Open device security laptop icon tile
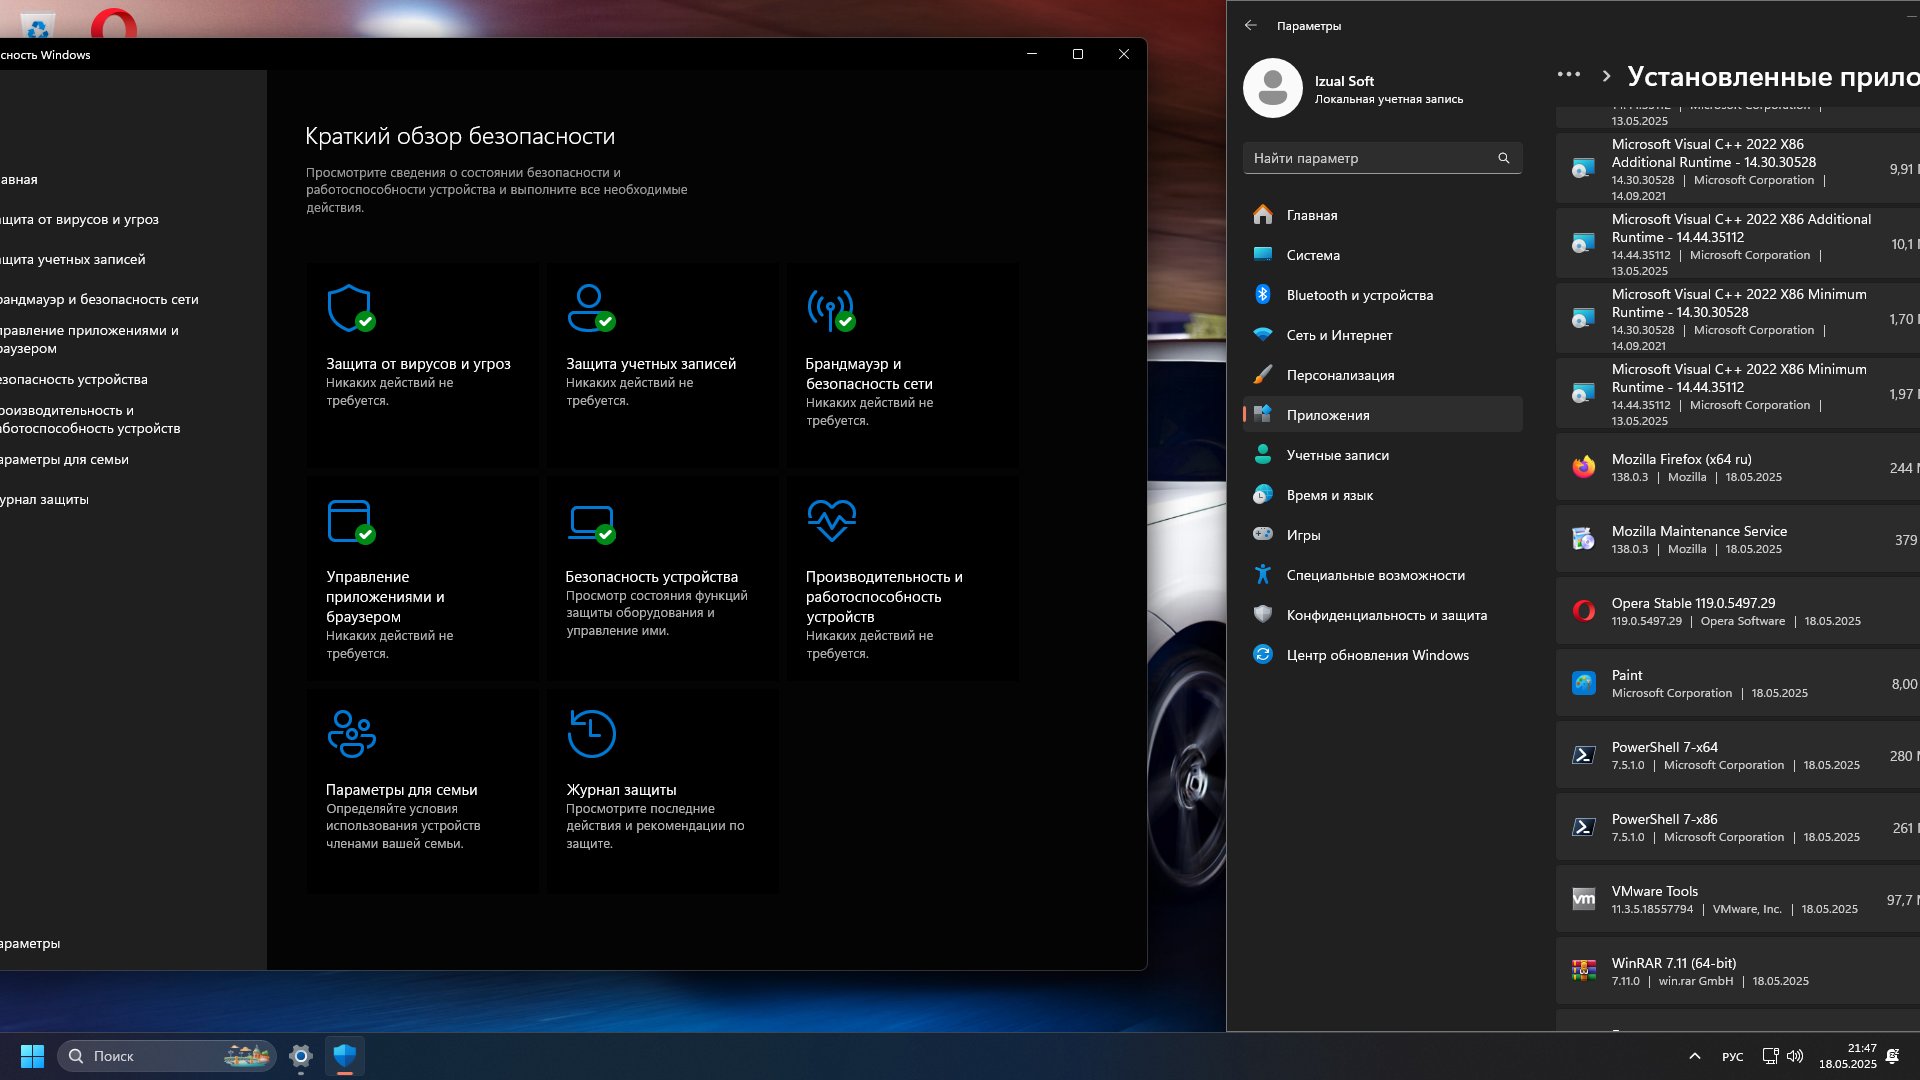 pos(662,578)
